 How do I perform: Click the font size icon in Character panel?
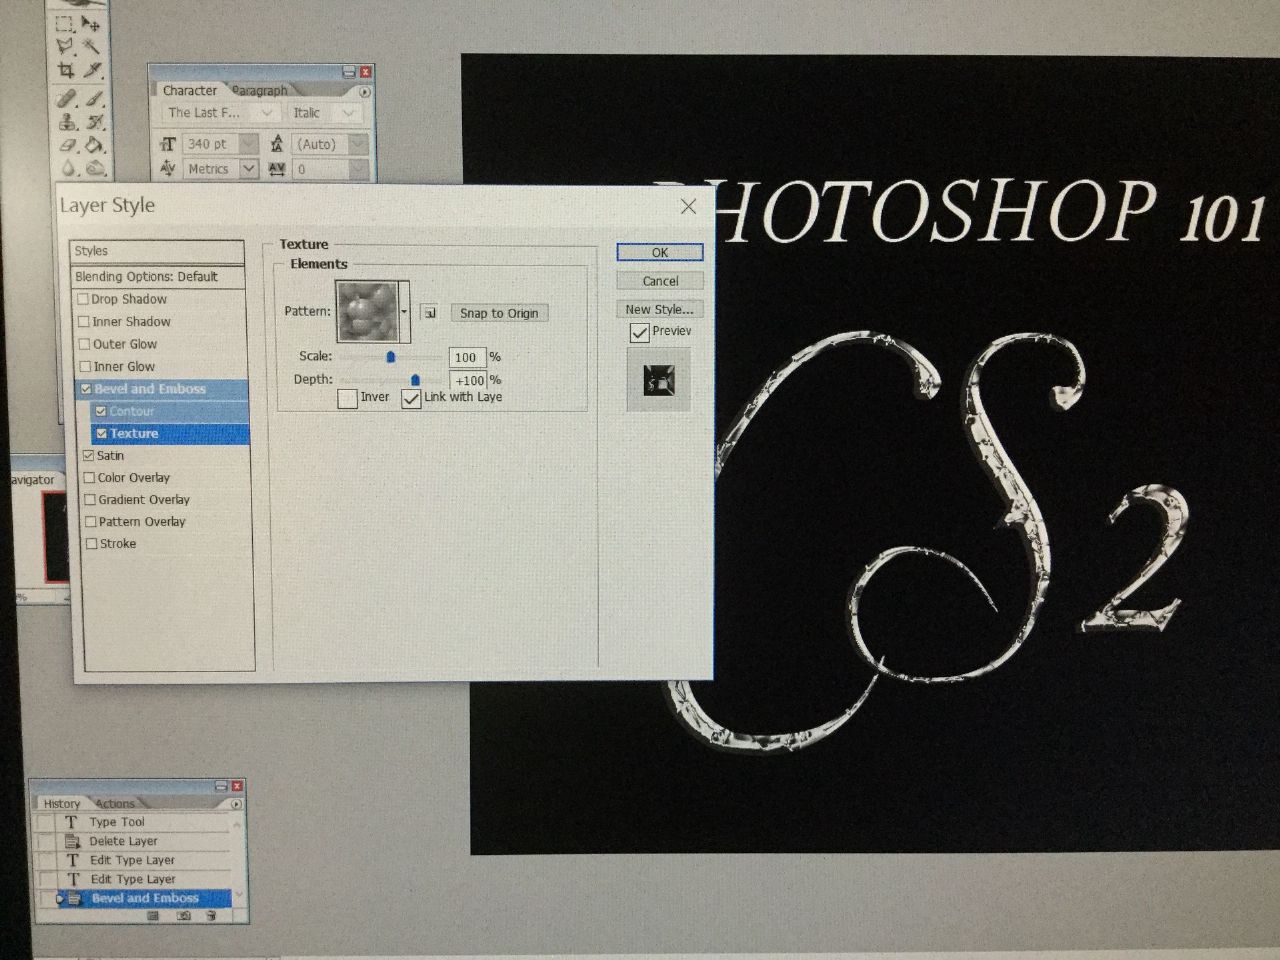click(168, 144)
